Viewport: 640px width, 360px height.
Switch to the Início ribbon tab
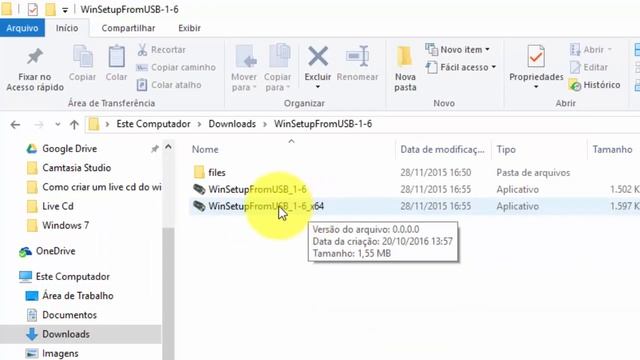click(67, 28)
